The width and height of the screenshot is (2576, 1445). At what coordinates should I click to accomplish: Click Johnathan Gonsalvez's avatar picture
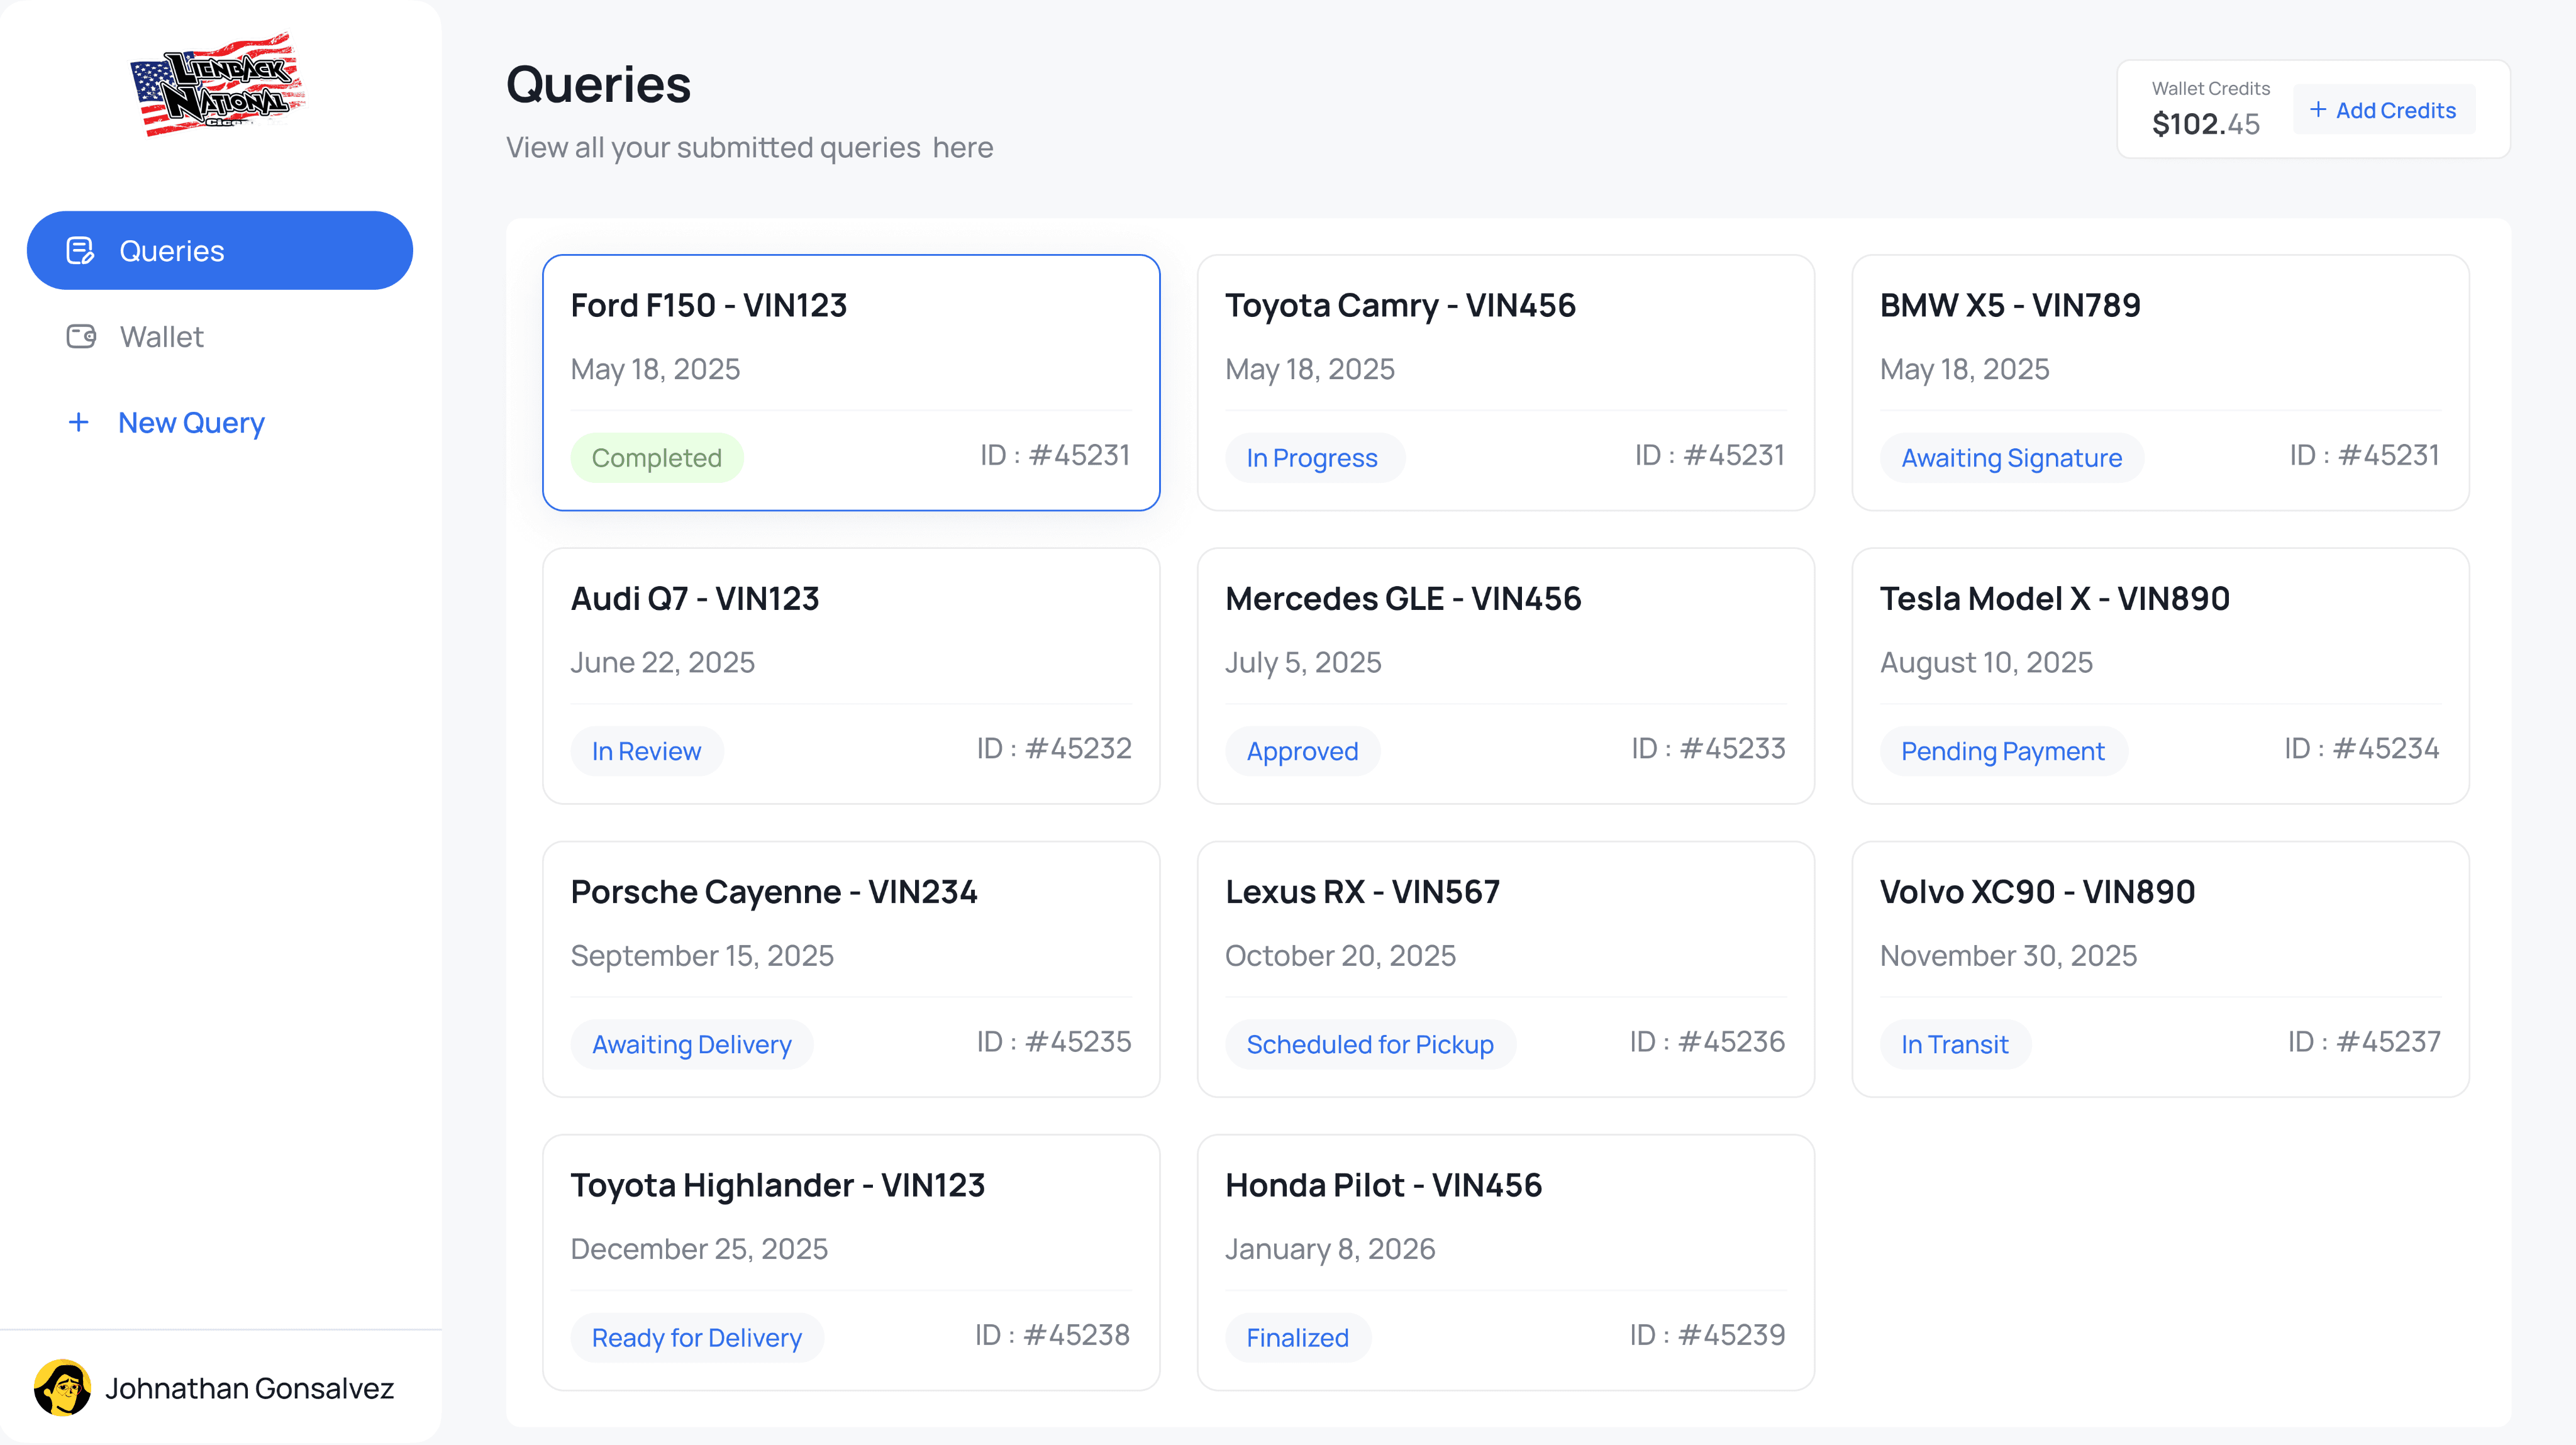pyautogui.click(x=62, y=1387)
